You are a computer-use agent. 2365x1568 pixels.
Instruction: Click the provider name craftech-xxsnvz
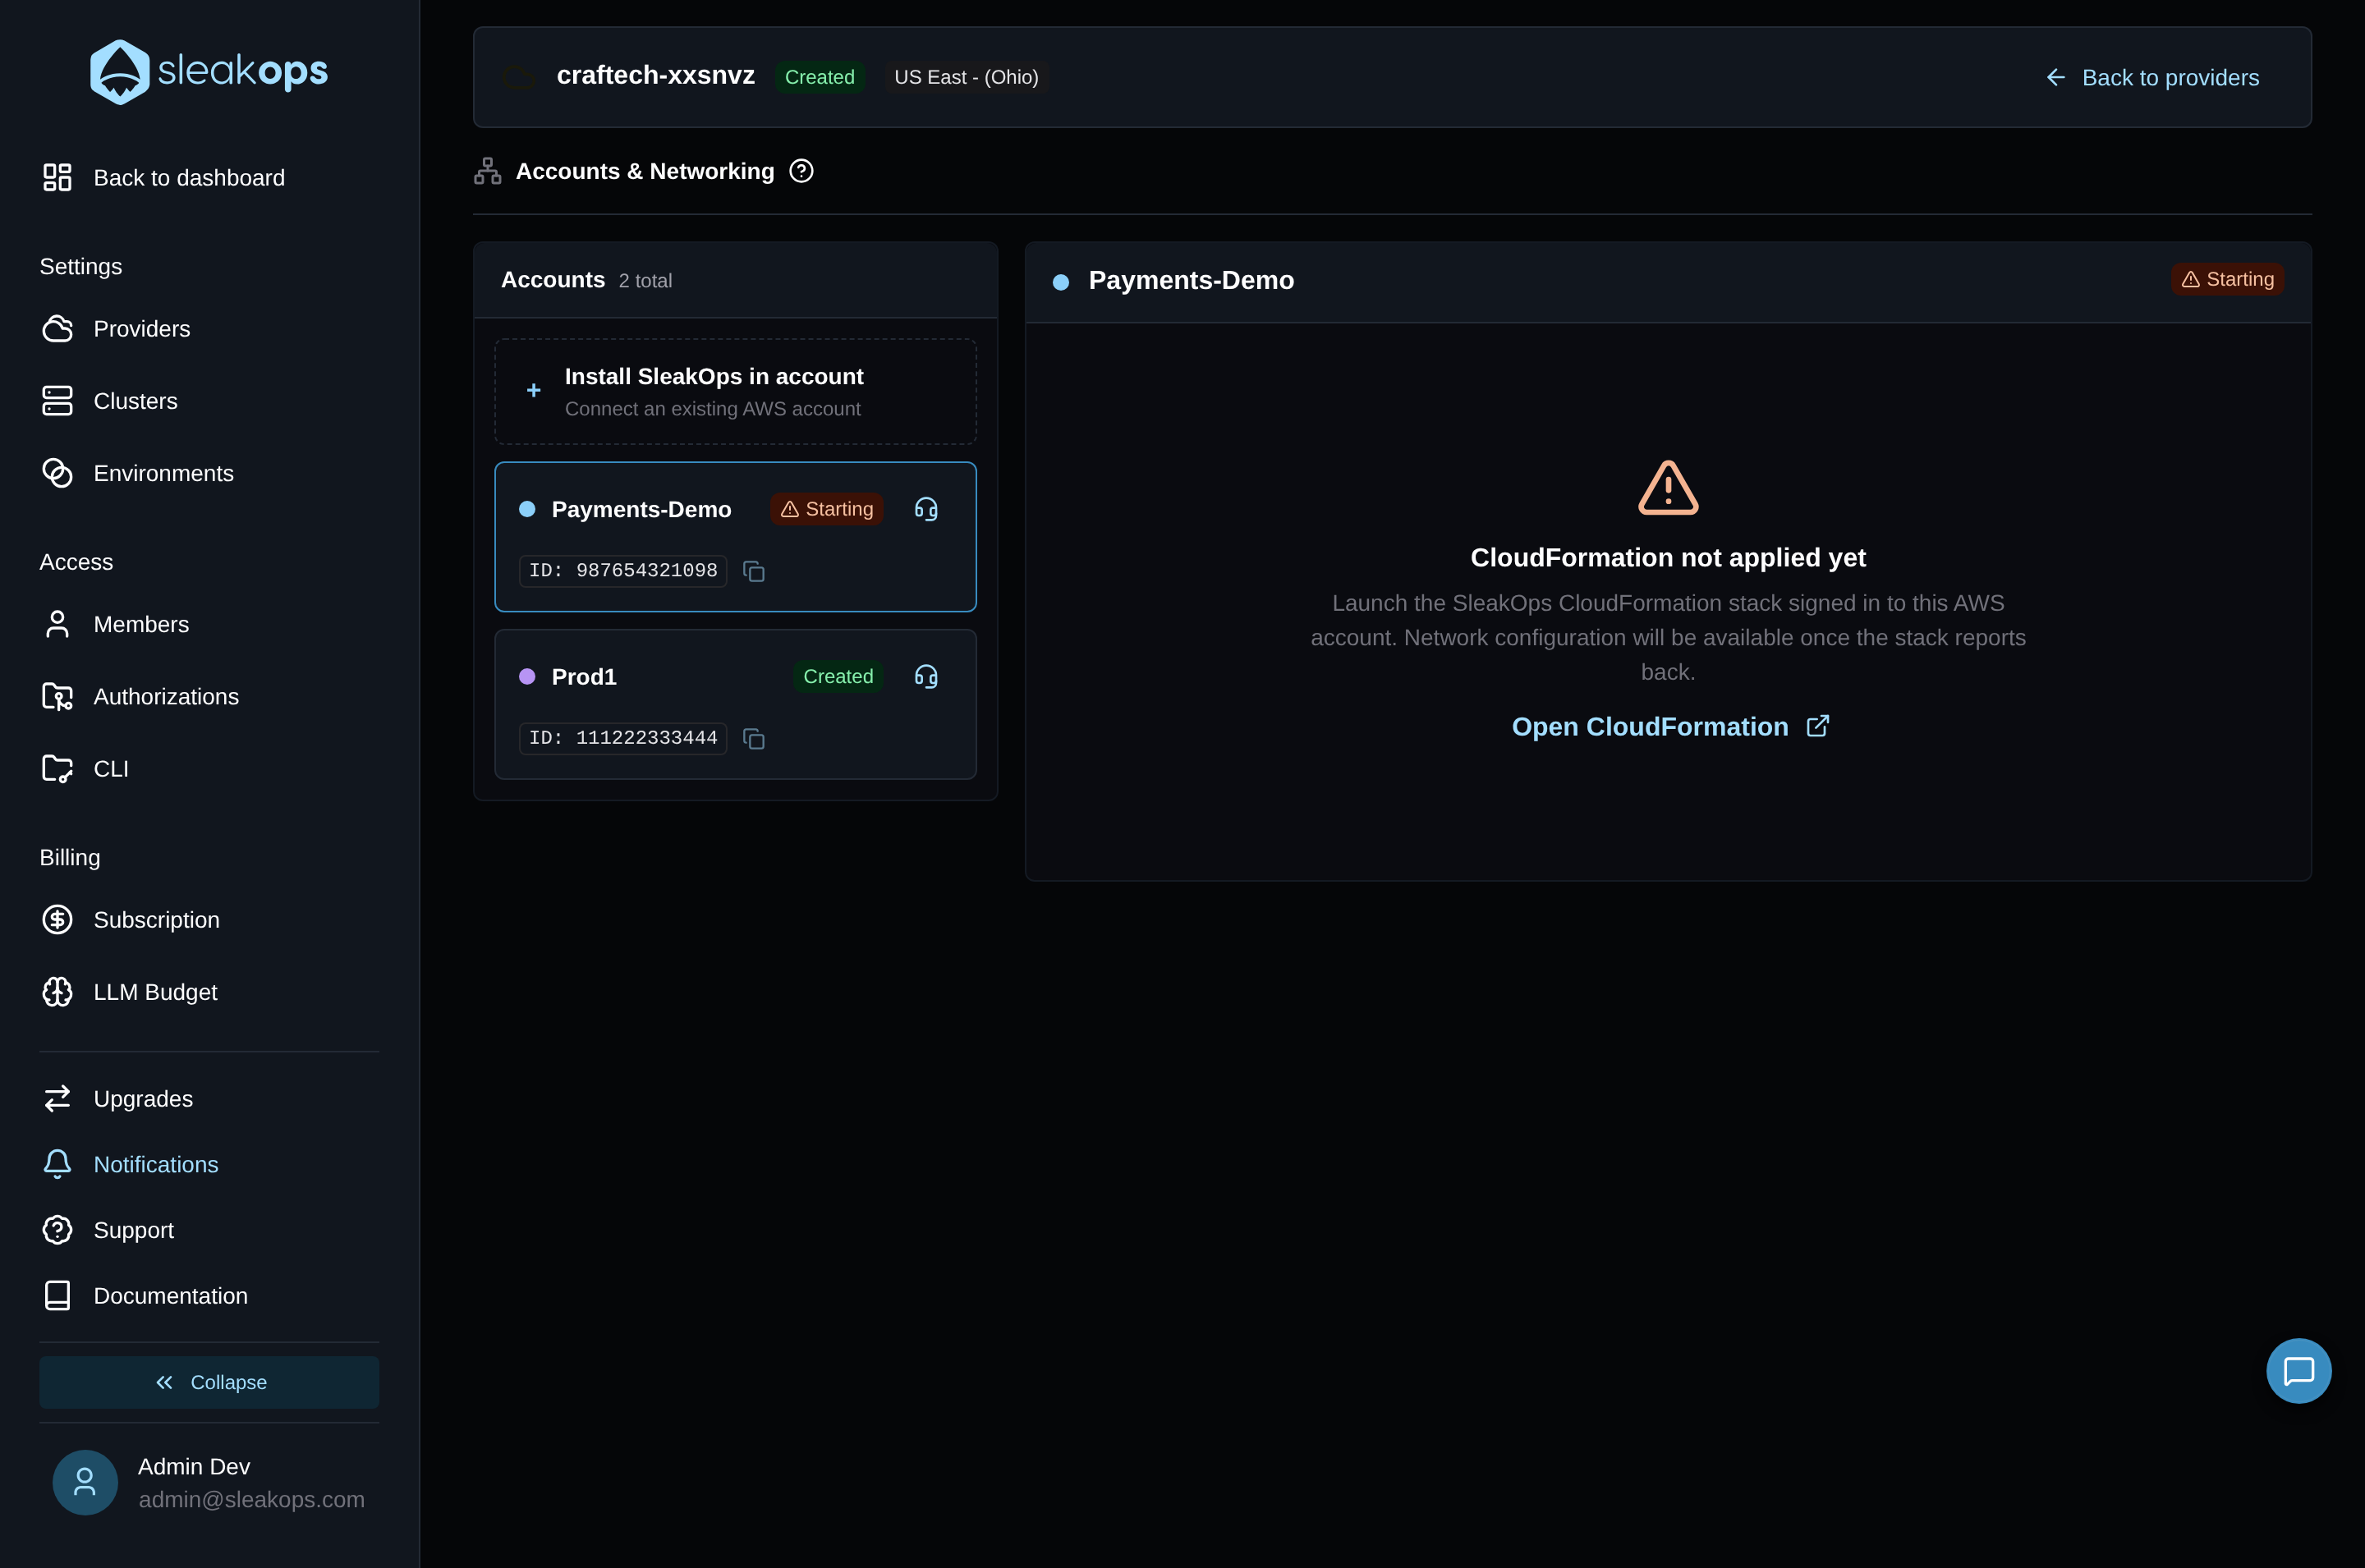pos(655,75)
